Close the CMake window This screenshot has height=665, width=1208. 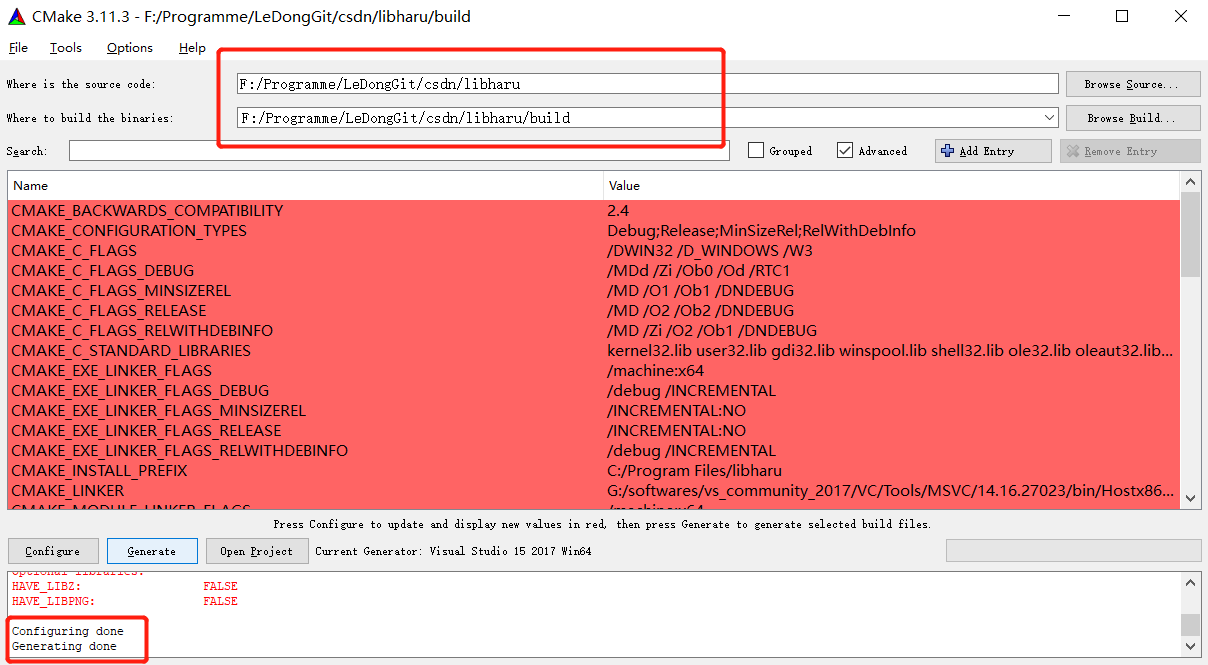[1180, 16]
